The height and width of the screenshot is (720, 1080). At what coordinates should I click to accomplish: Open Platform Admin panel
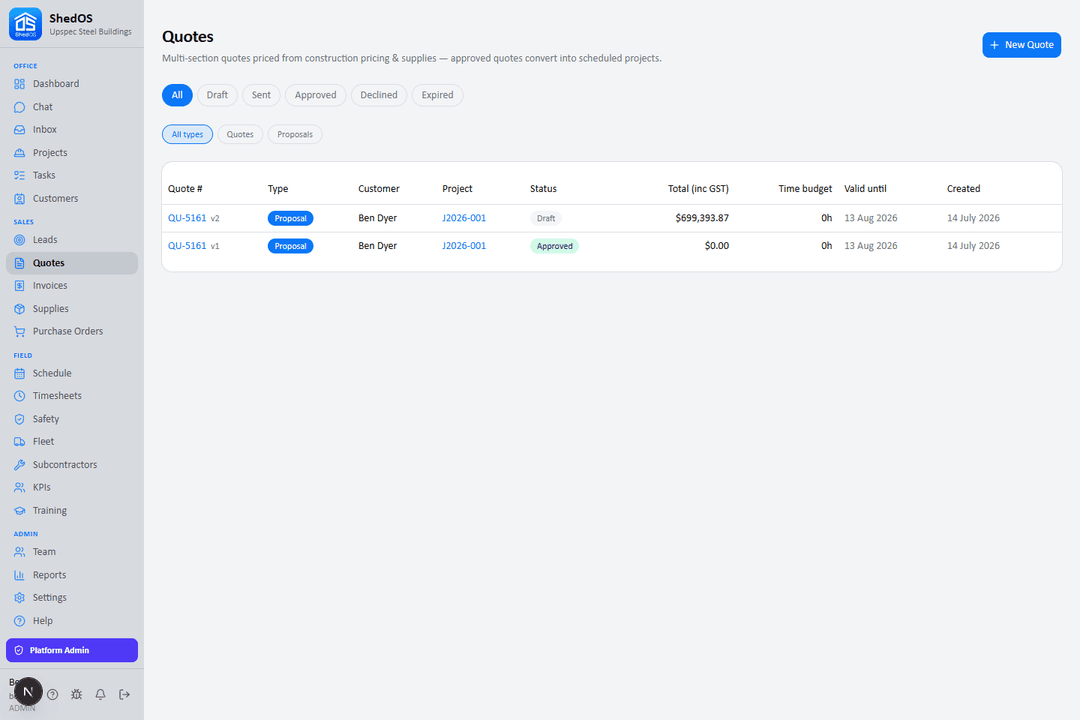pyautogui.click(x=72, y=650)
